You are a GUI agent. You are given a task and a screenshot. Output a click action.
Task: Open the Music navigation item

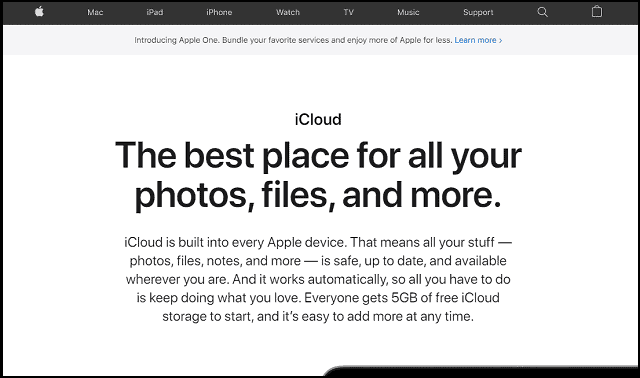[408, 12]
